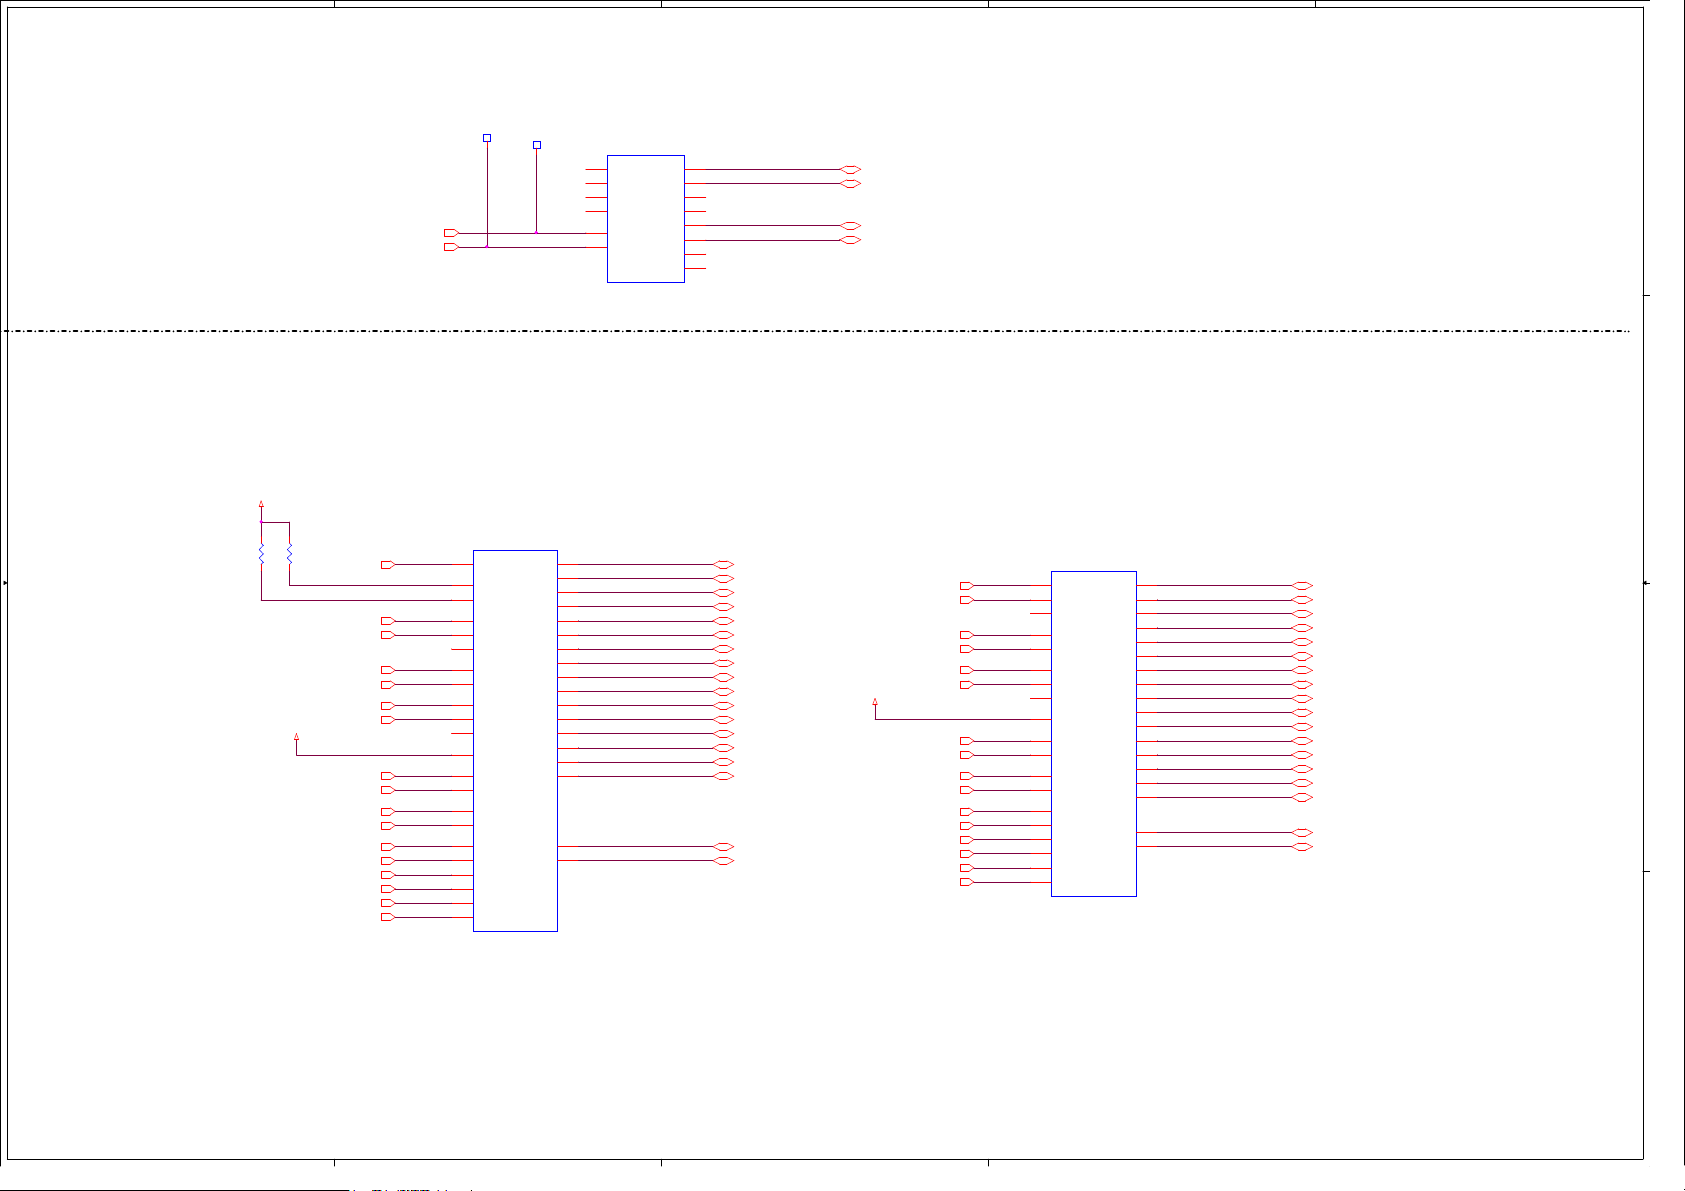The height and width of the screenshot is (1191, 1685).
Task: Select the bottommost output port of the right block
Action: [x=1302, y=847]
